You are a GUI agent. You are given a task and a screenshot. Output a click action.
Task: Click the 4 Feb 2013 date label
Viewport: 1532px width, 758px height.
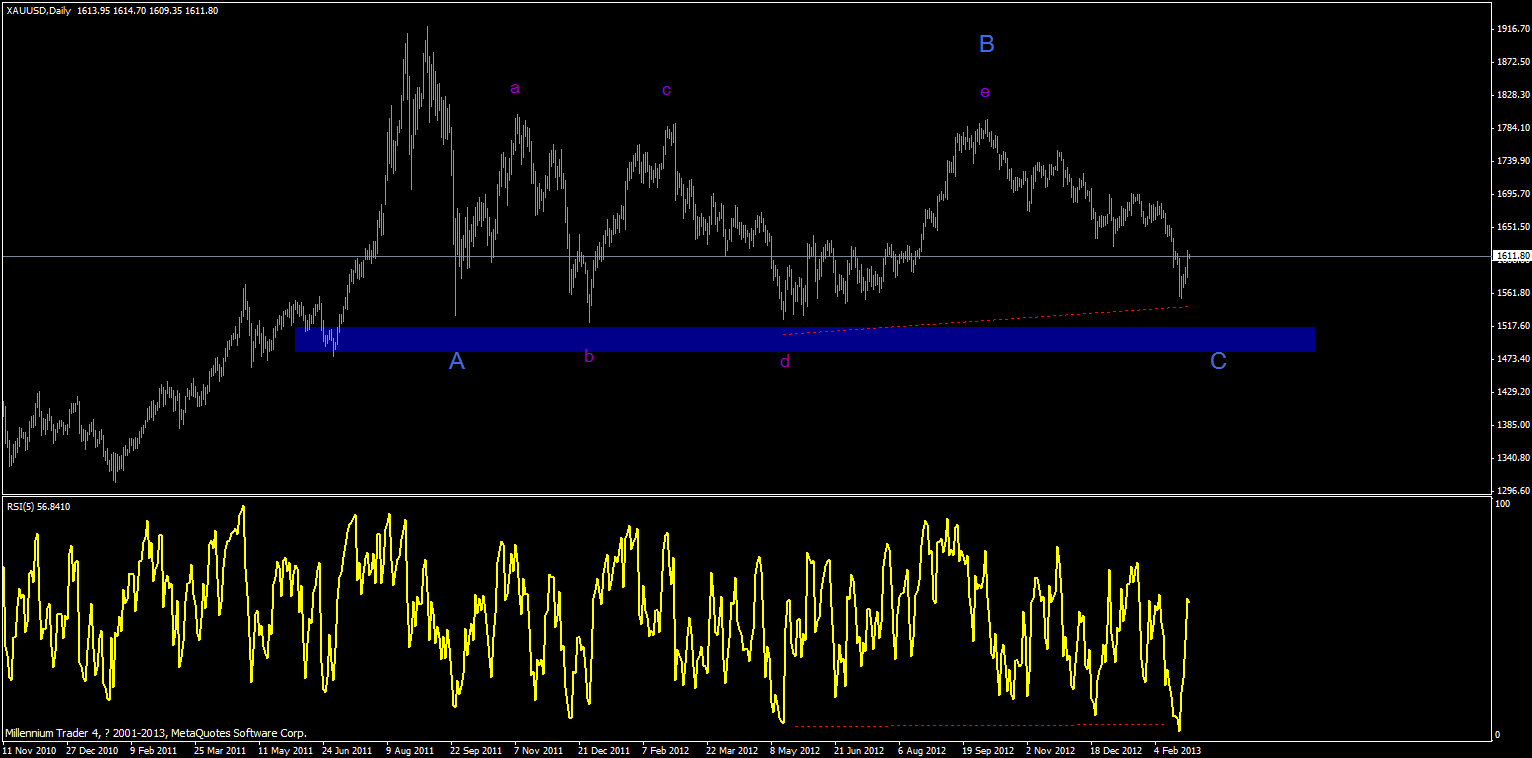(1177, 749)
